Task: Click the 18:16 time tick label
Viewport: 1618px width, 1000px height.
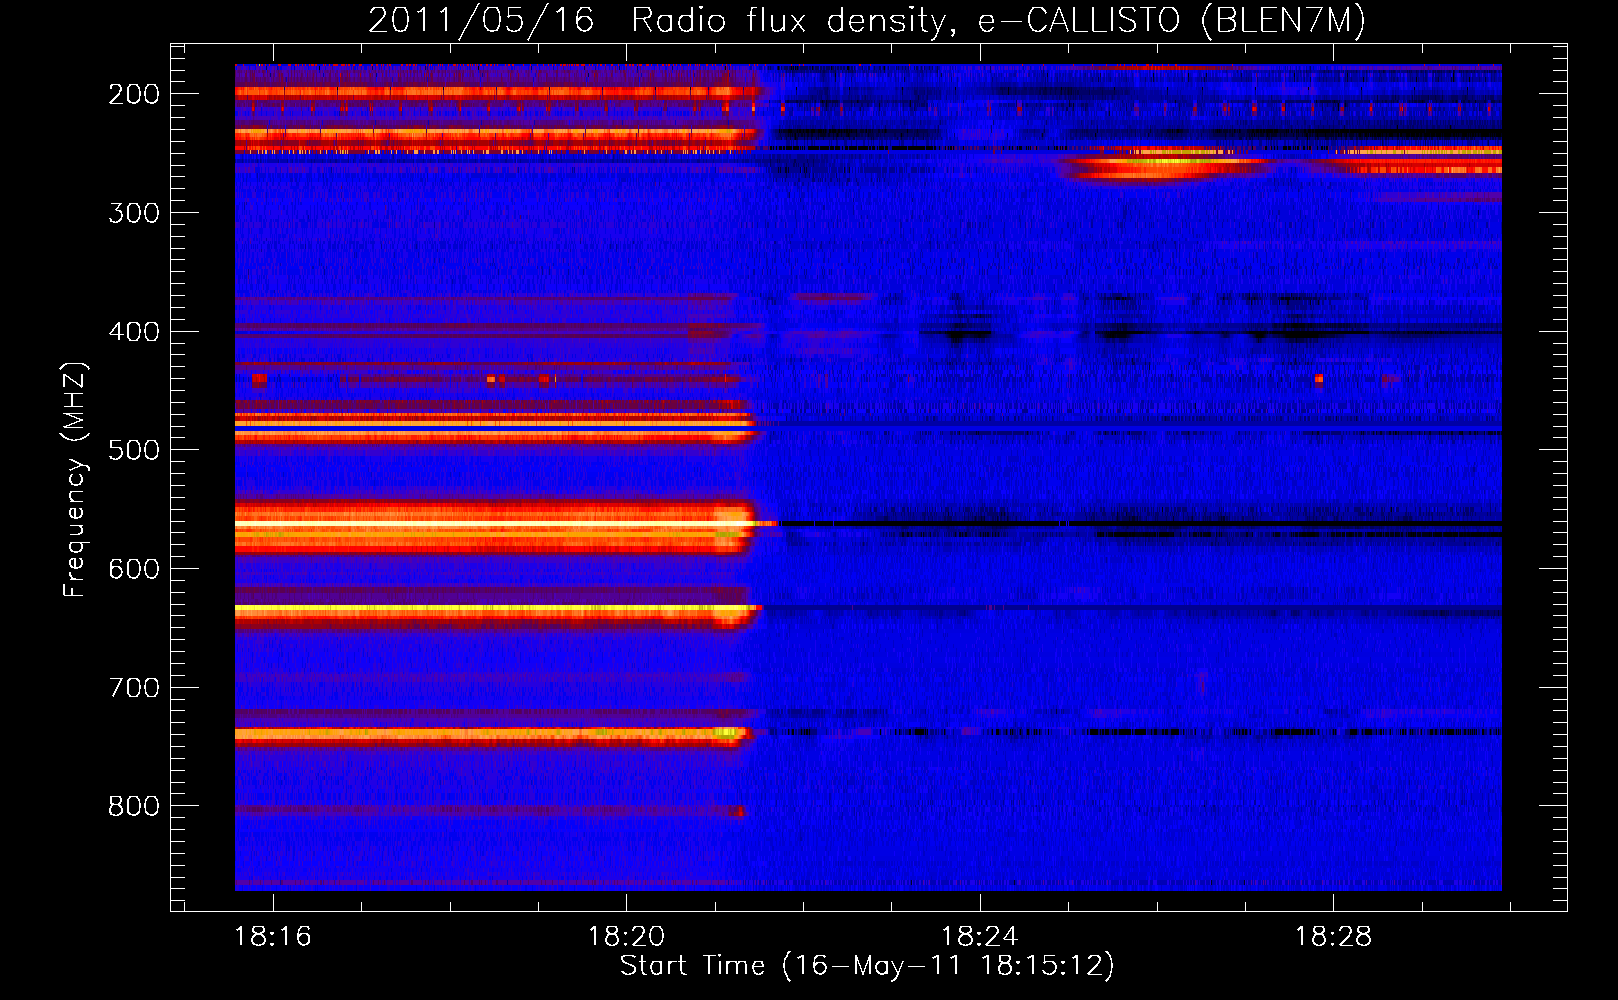Action: point(273,937)
